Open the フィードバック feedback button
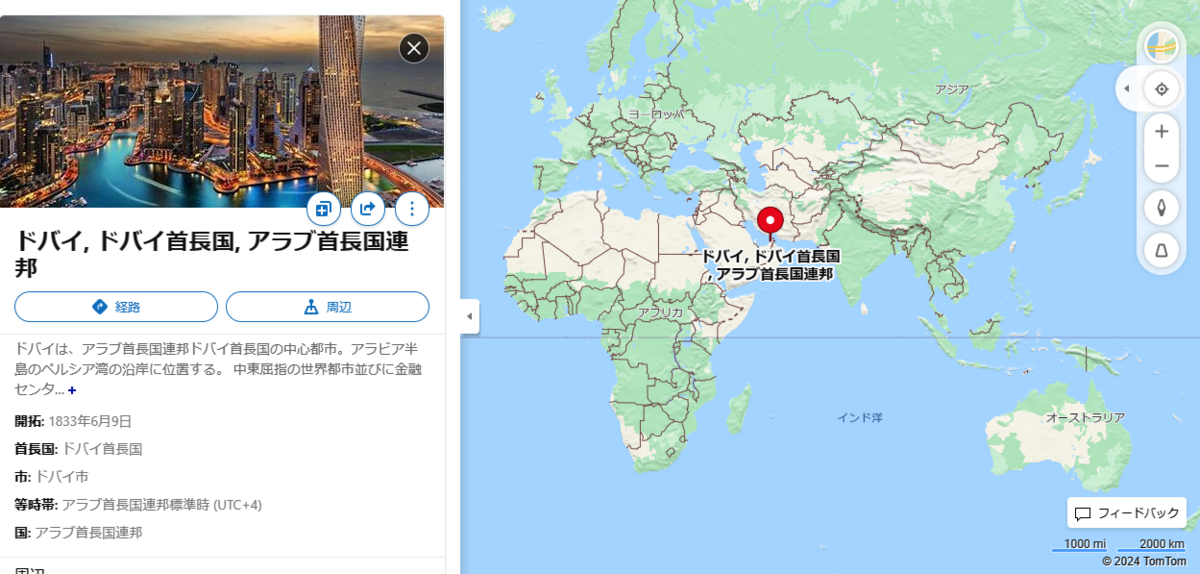This screenshot has height=574, width=1200. [x=1127, y=513]
